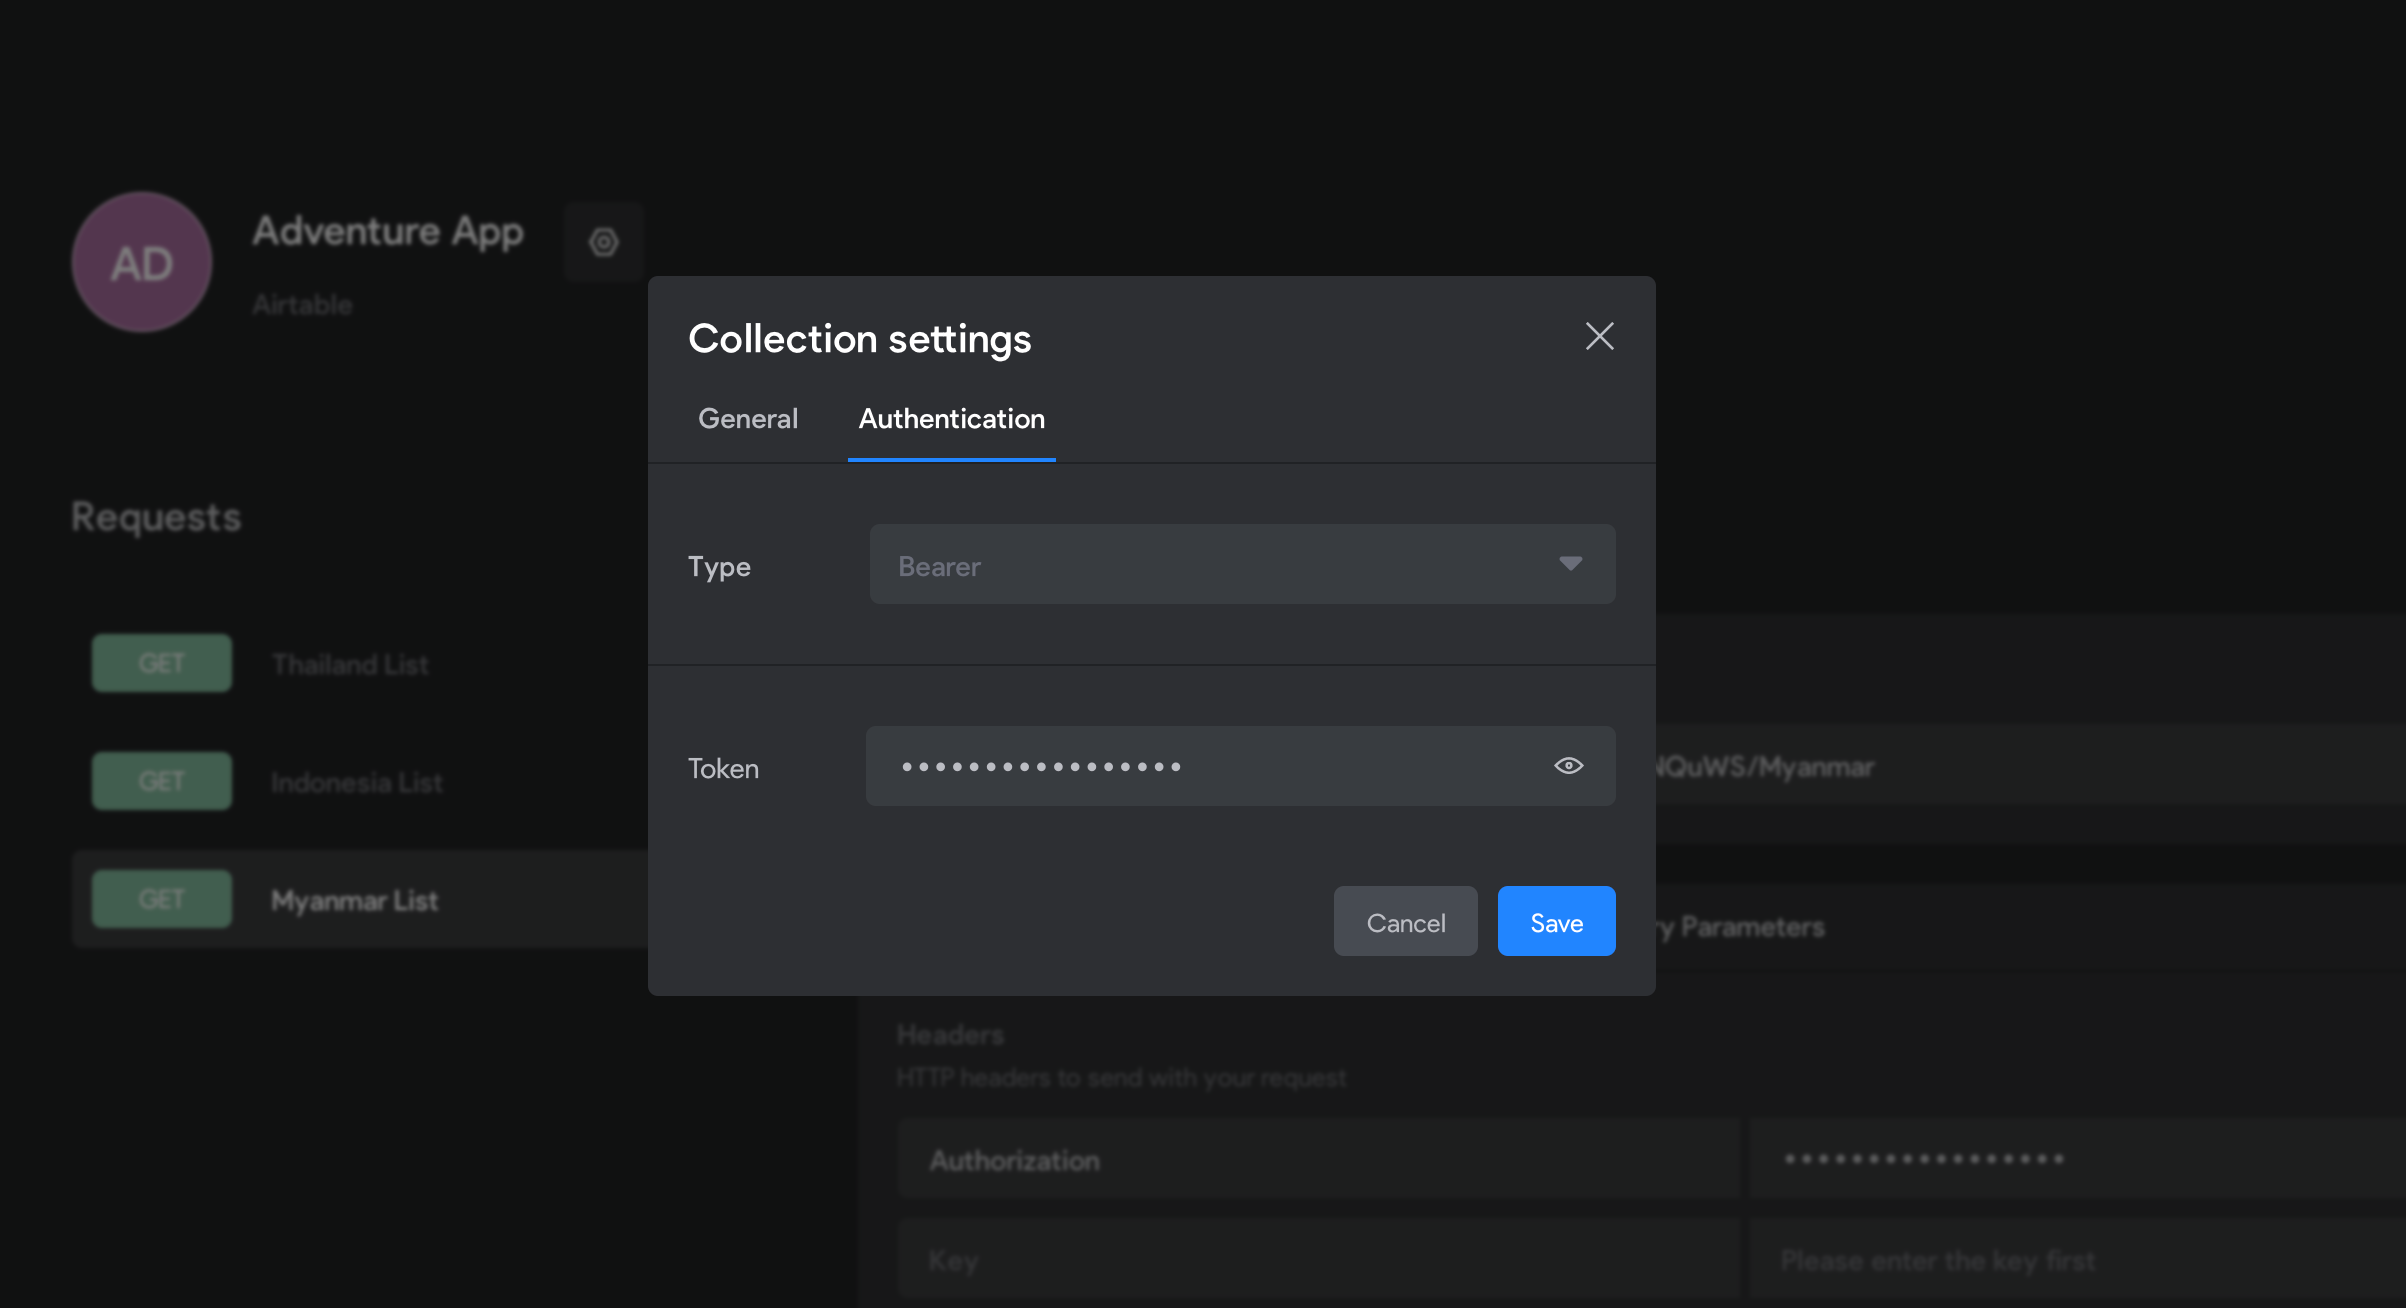The image size is (2406, 1308).
Task: Click the dropdown arrow in Type field
Action: tap(1570, 564)
